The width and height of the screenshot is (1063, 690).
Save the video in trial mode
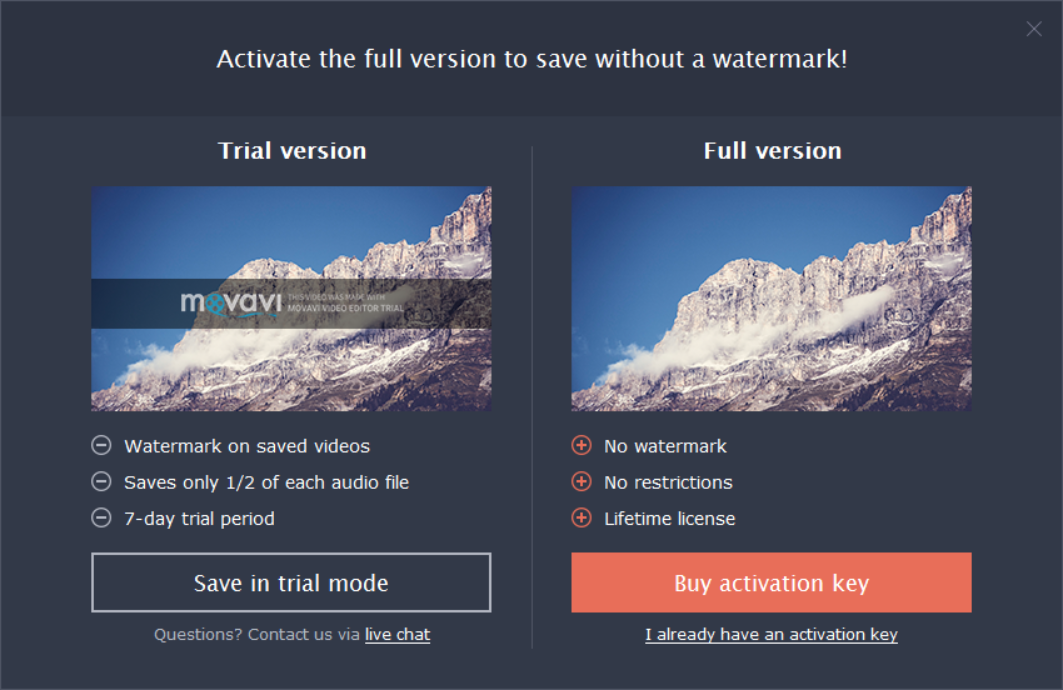click(292, 582)
